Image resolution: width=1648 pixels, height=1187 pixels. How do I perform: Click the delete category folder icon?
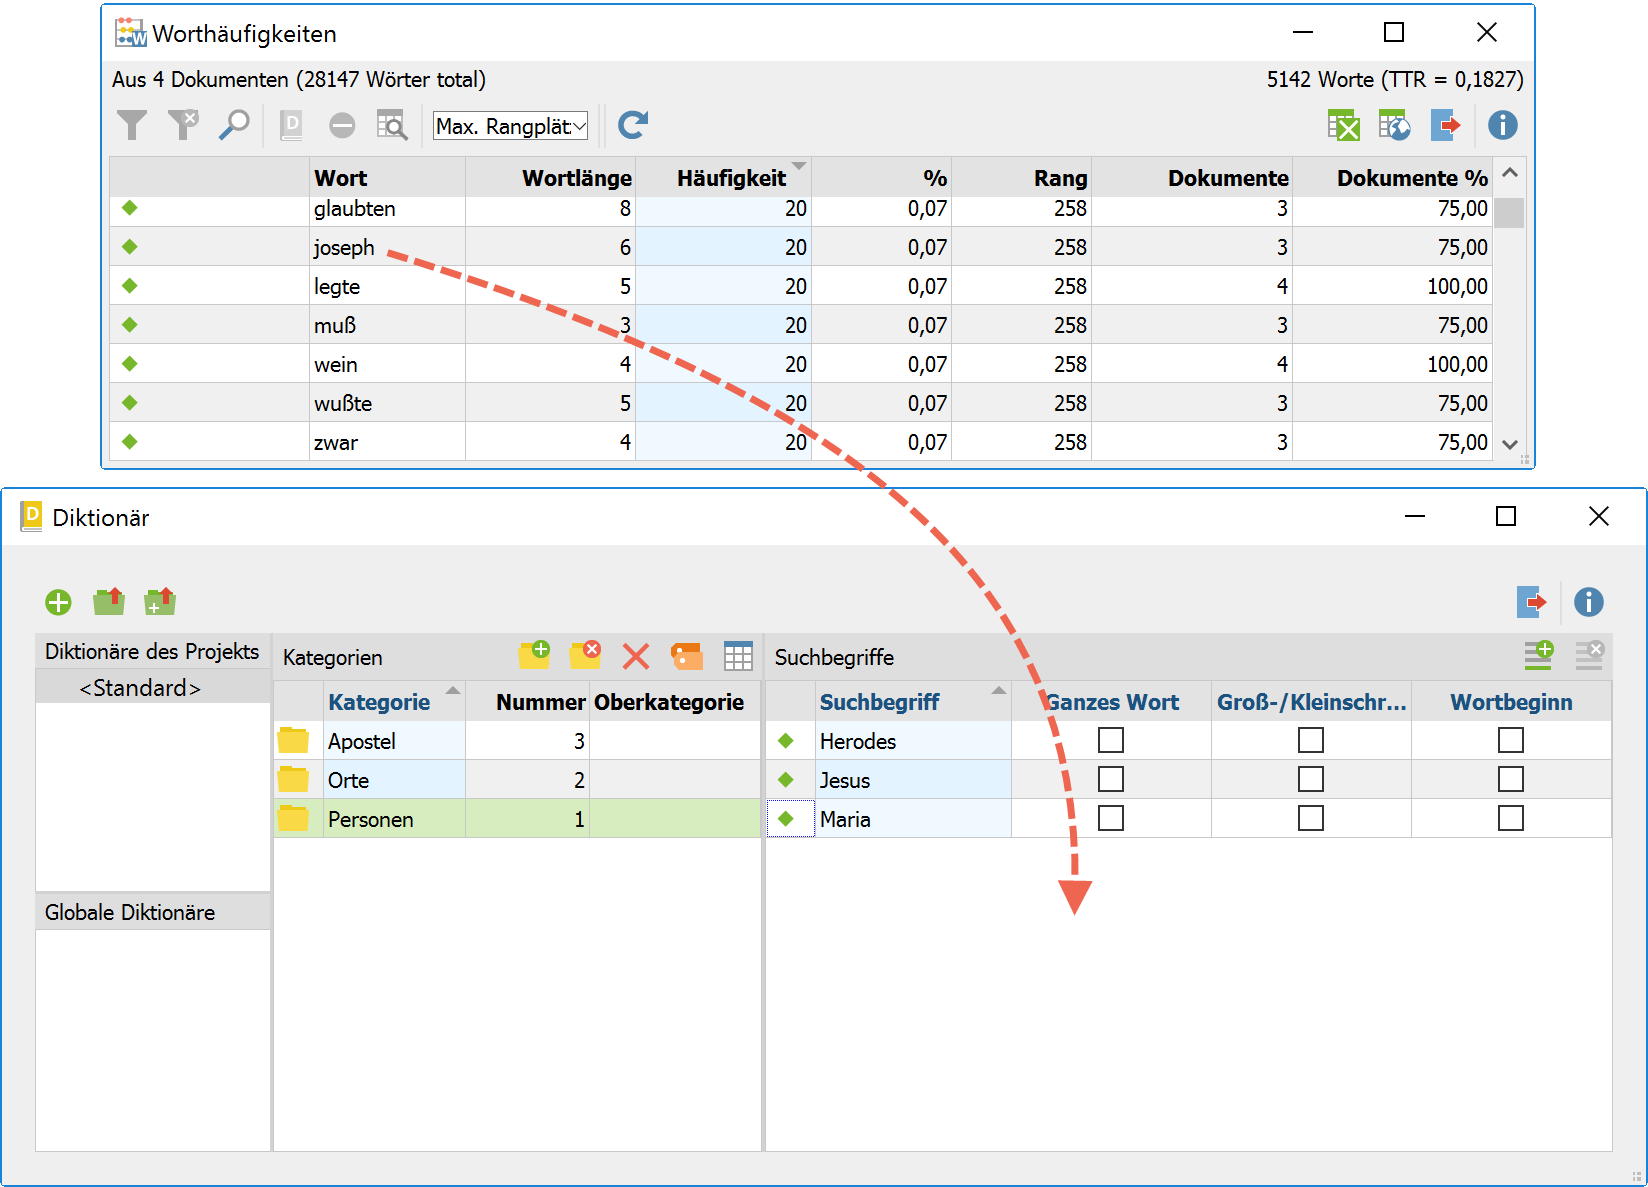click(585, 656)
